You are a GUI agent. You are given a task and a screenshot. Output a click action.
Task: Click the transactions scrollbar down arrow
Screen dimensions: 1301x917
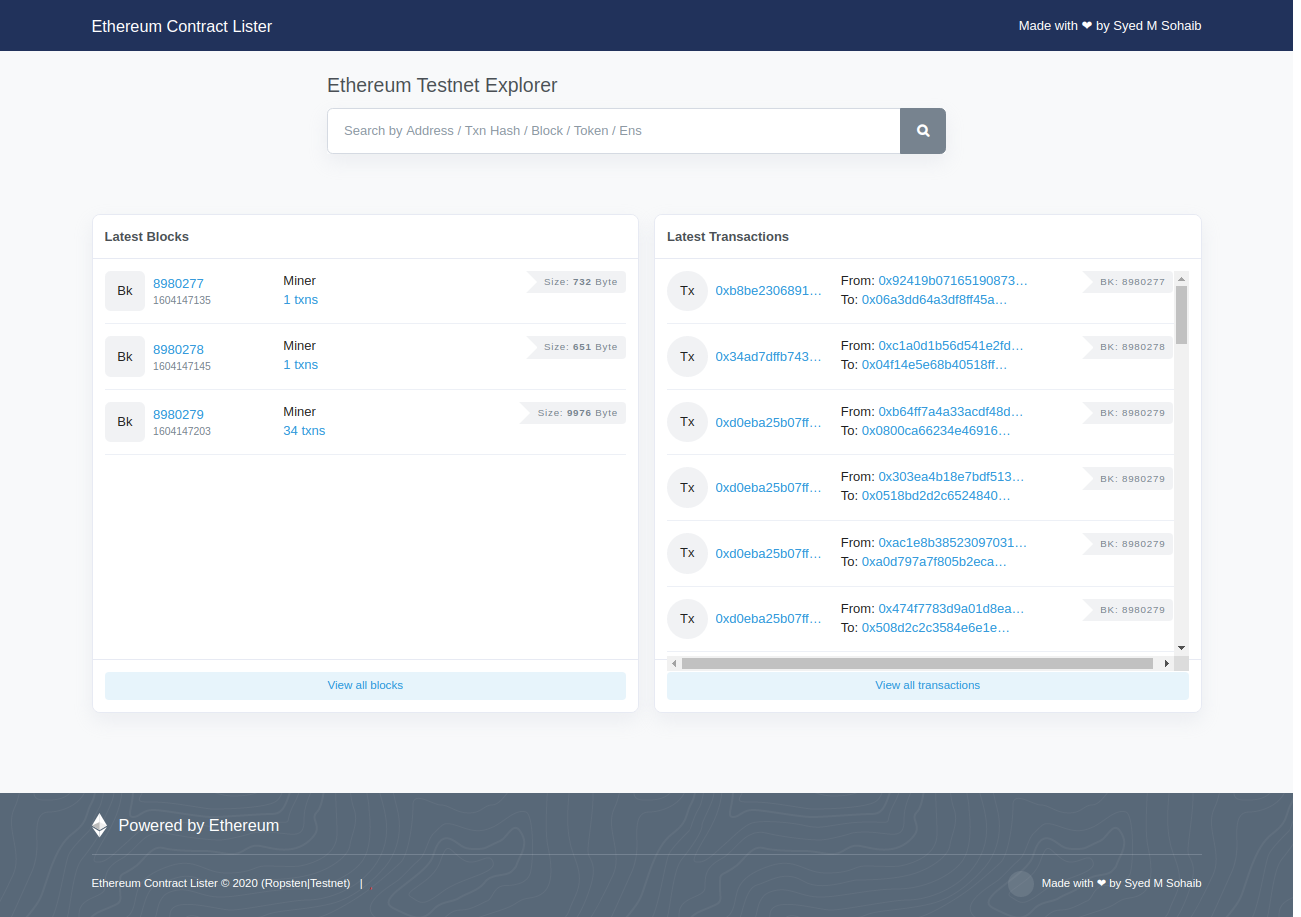[x=1181, y=648]
